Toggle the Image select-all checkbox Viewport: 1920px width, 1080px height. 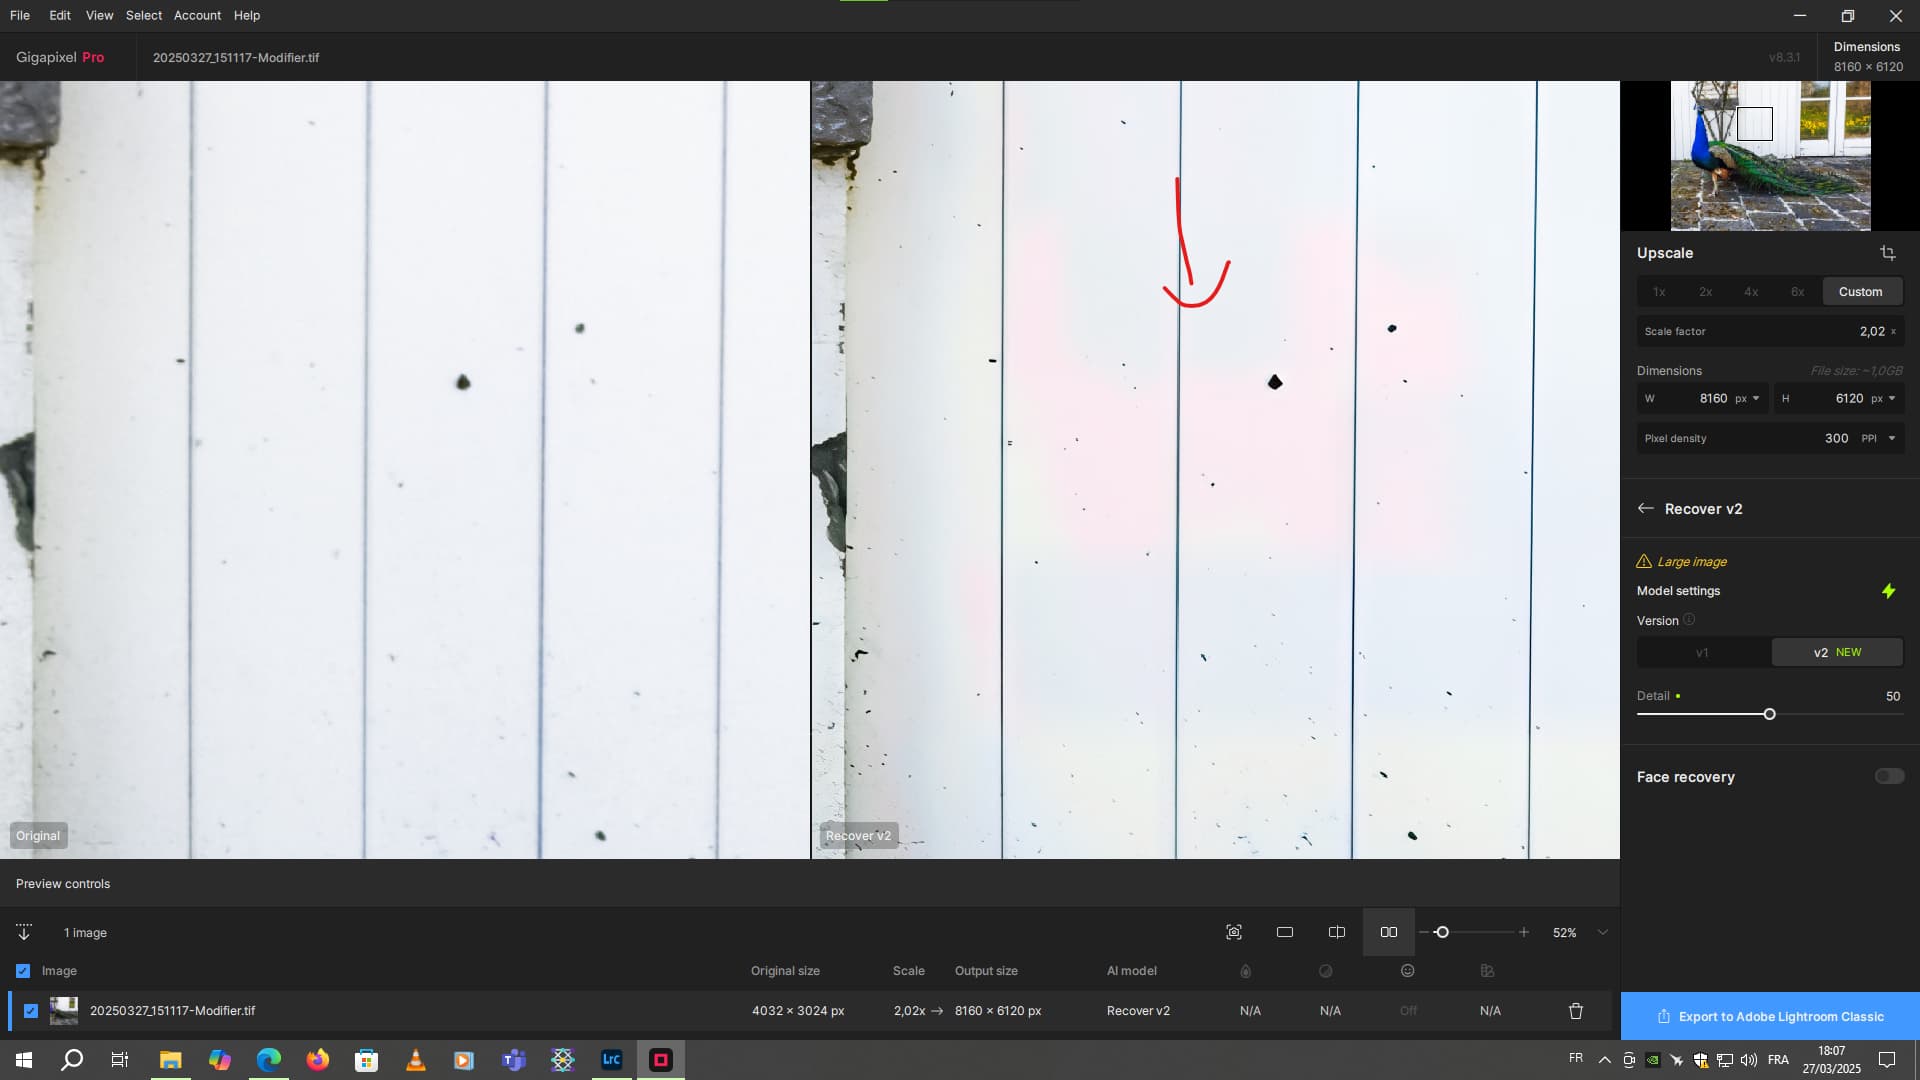[x=23, y=971]
